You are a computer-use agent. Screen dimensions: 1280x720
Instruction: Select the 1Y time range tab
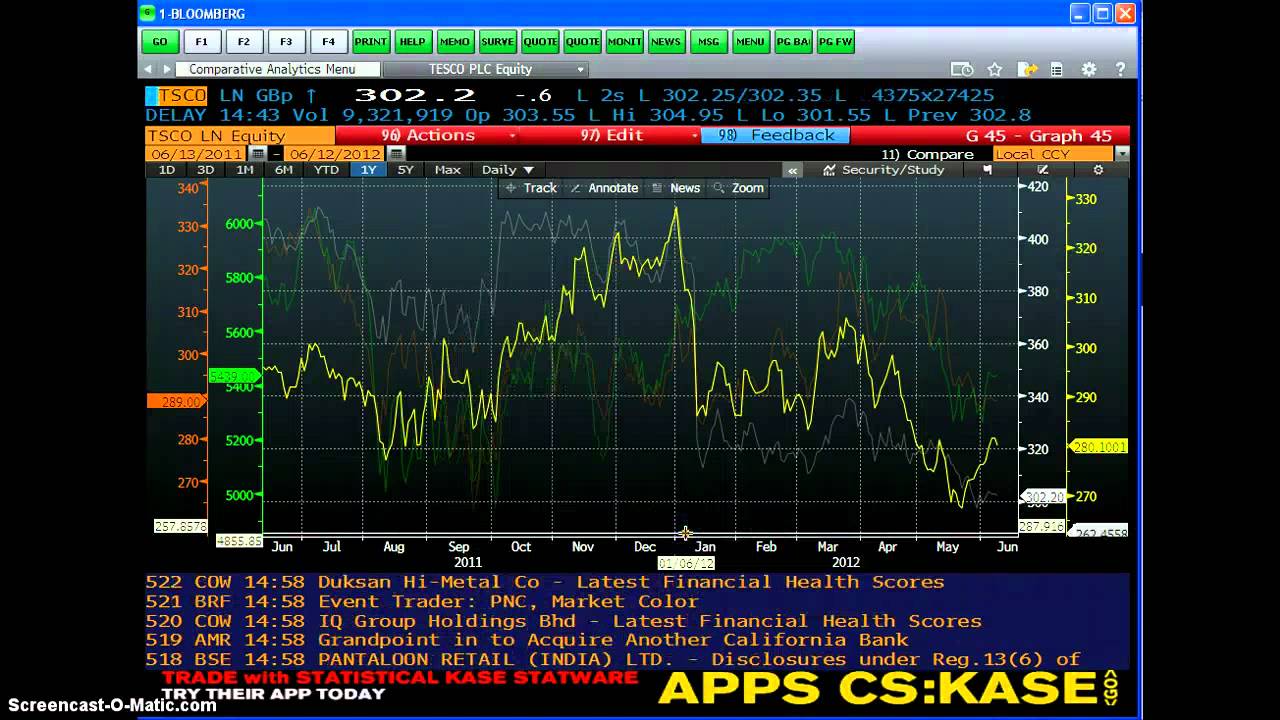[x=368, y=170]
